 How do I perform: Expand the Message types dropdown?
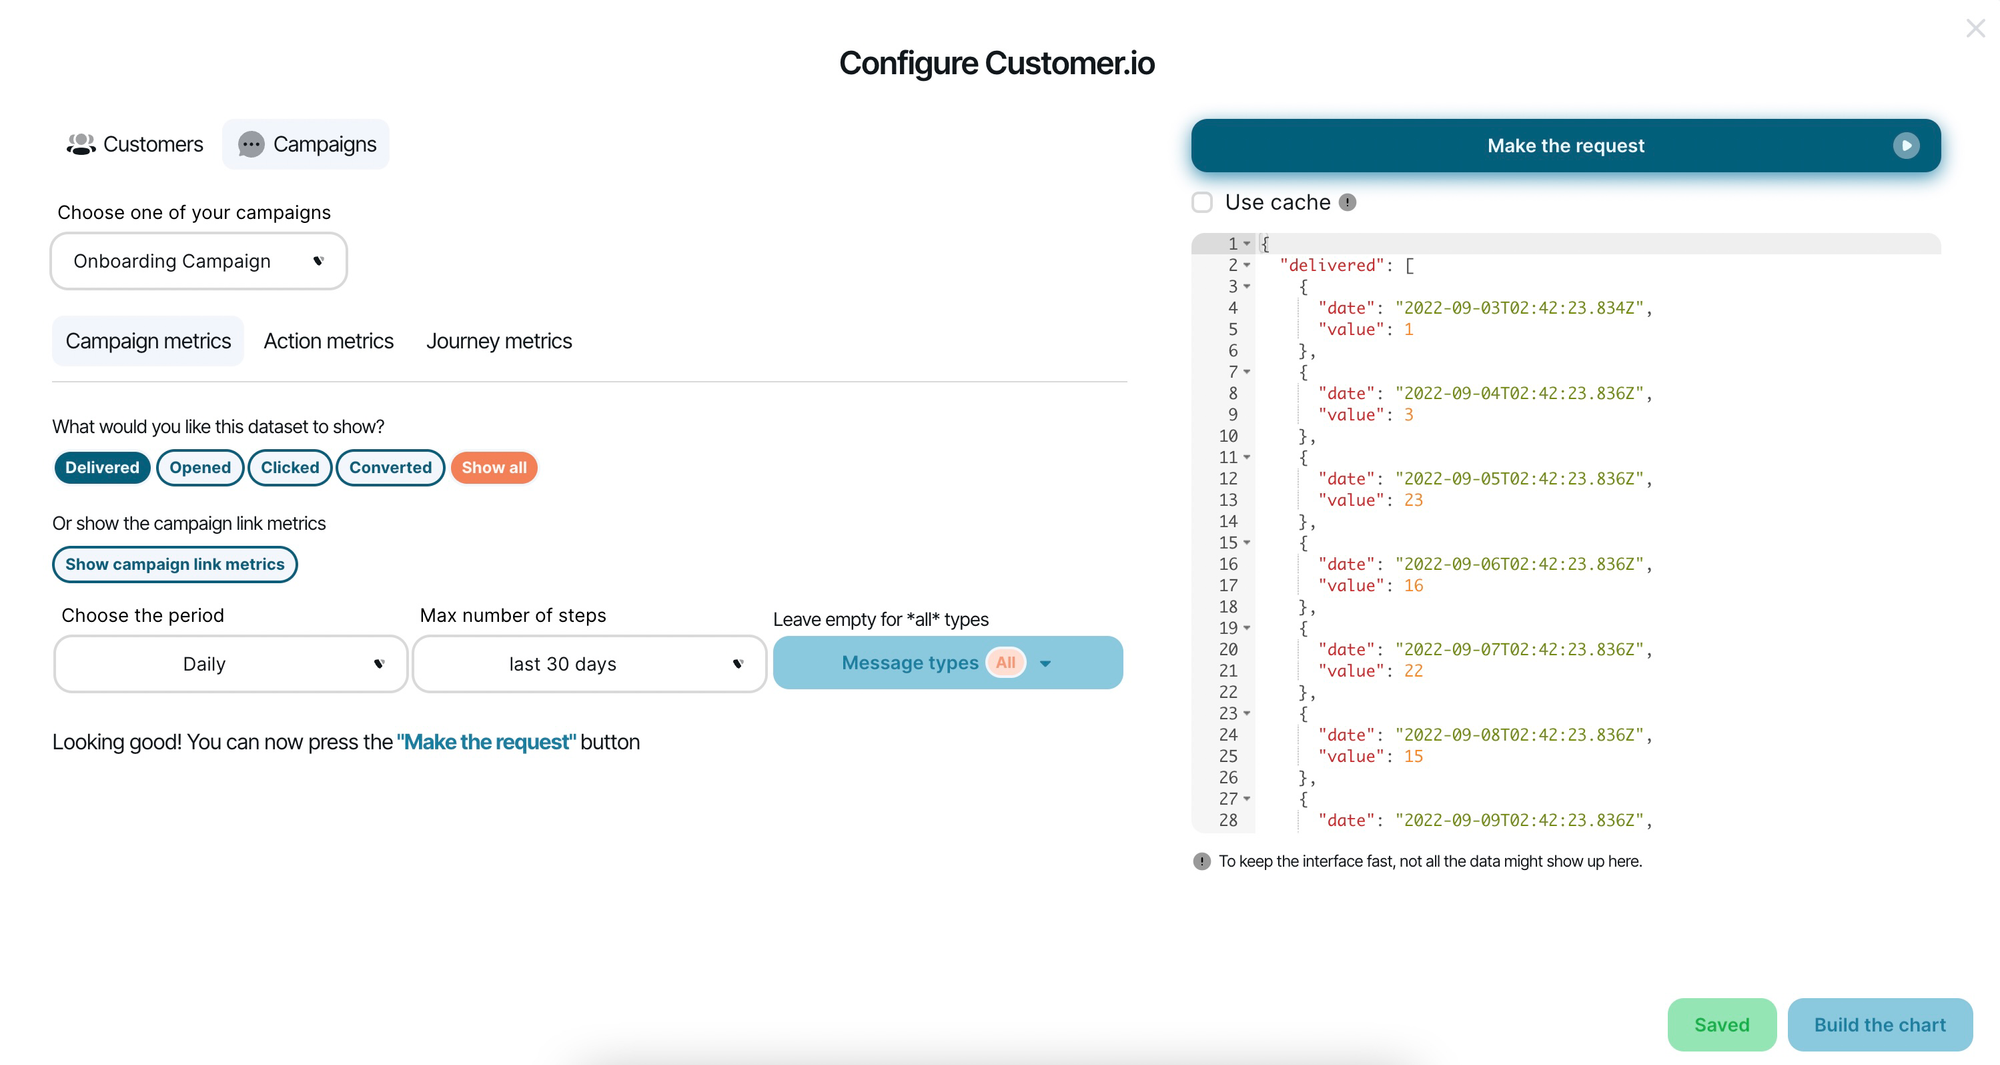[1046, 662]
